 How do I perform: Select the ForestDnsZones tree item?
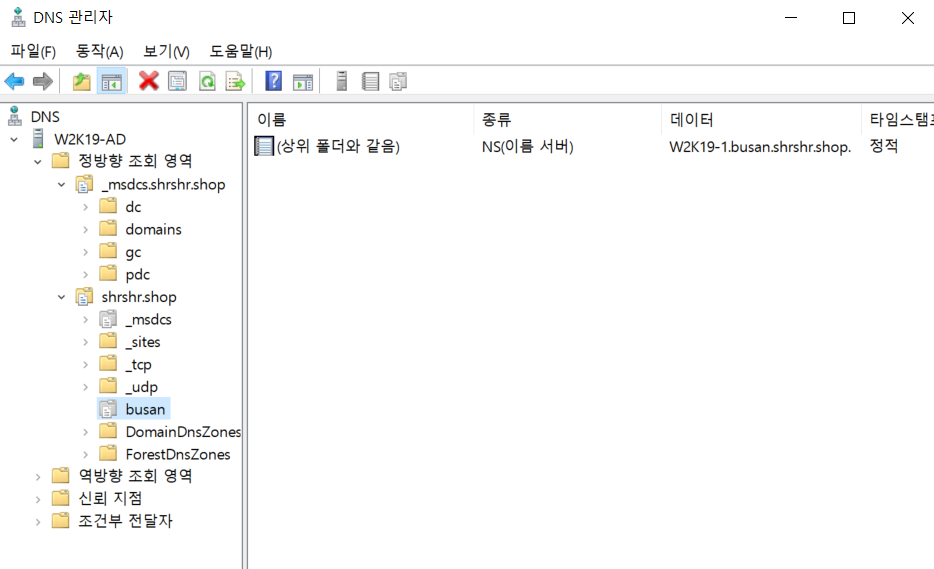(x=178, y=454)
